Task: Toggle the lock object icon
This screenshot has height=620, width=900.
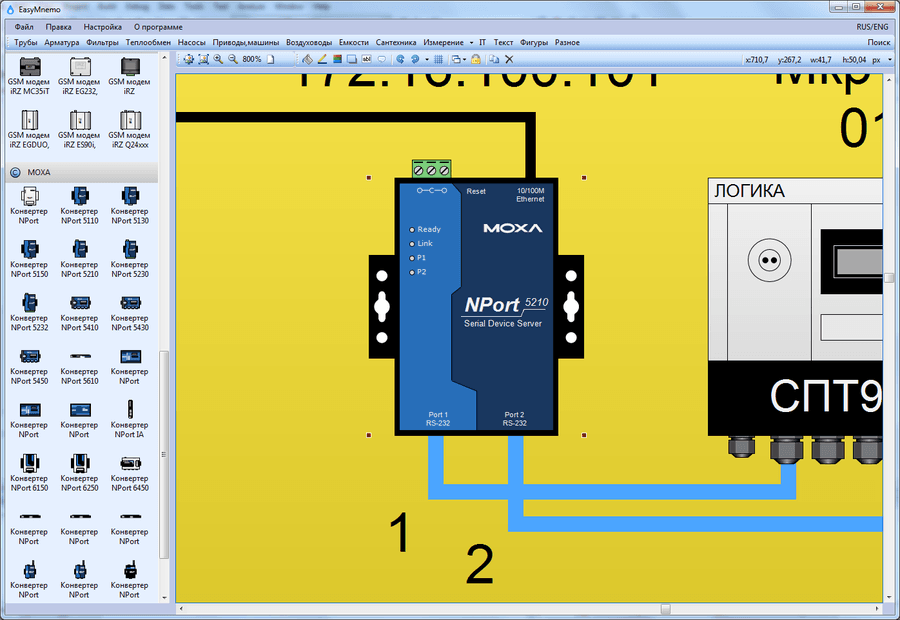Action: 476,59
